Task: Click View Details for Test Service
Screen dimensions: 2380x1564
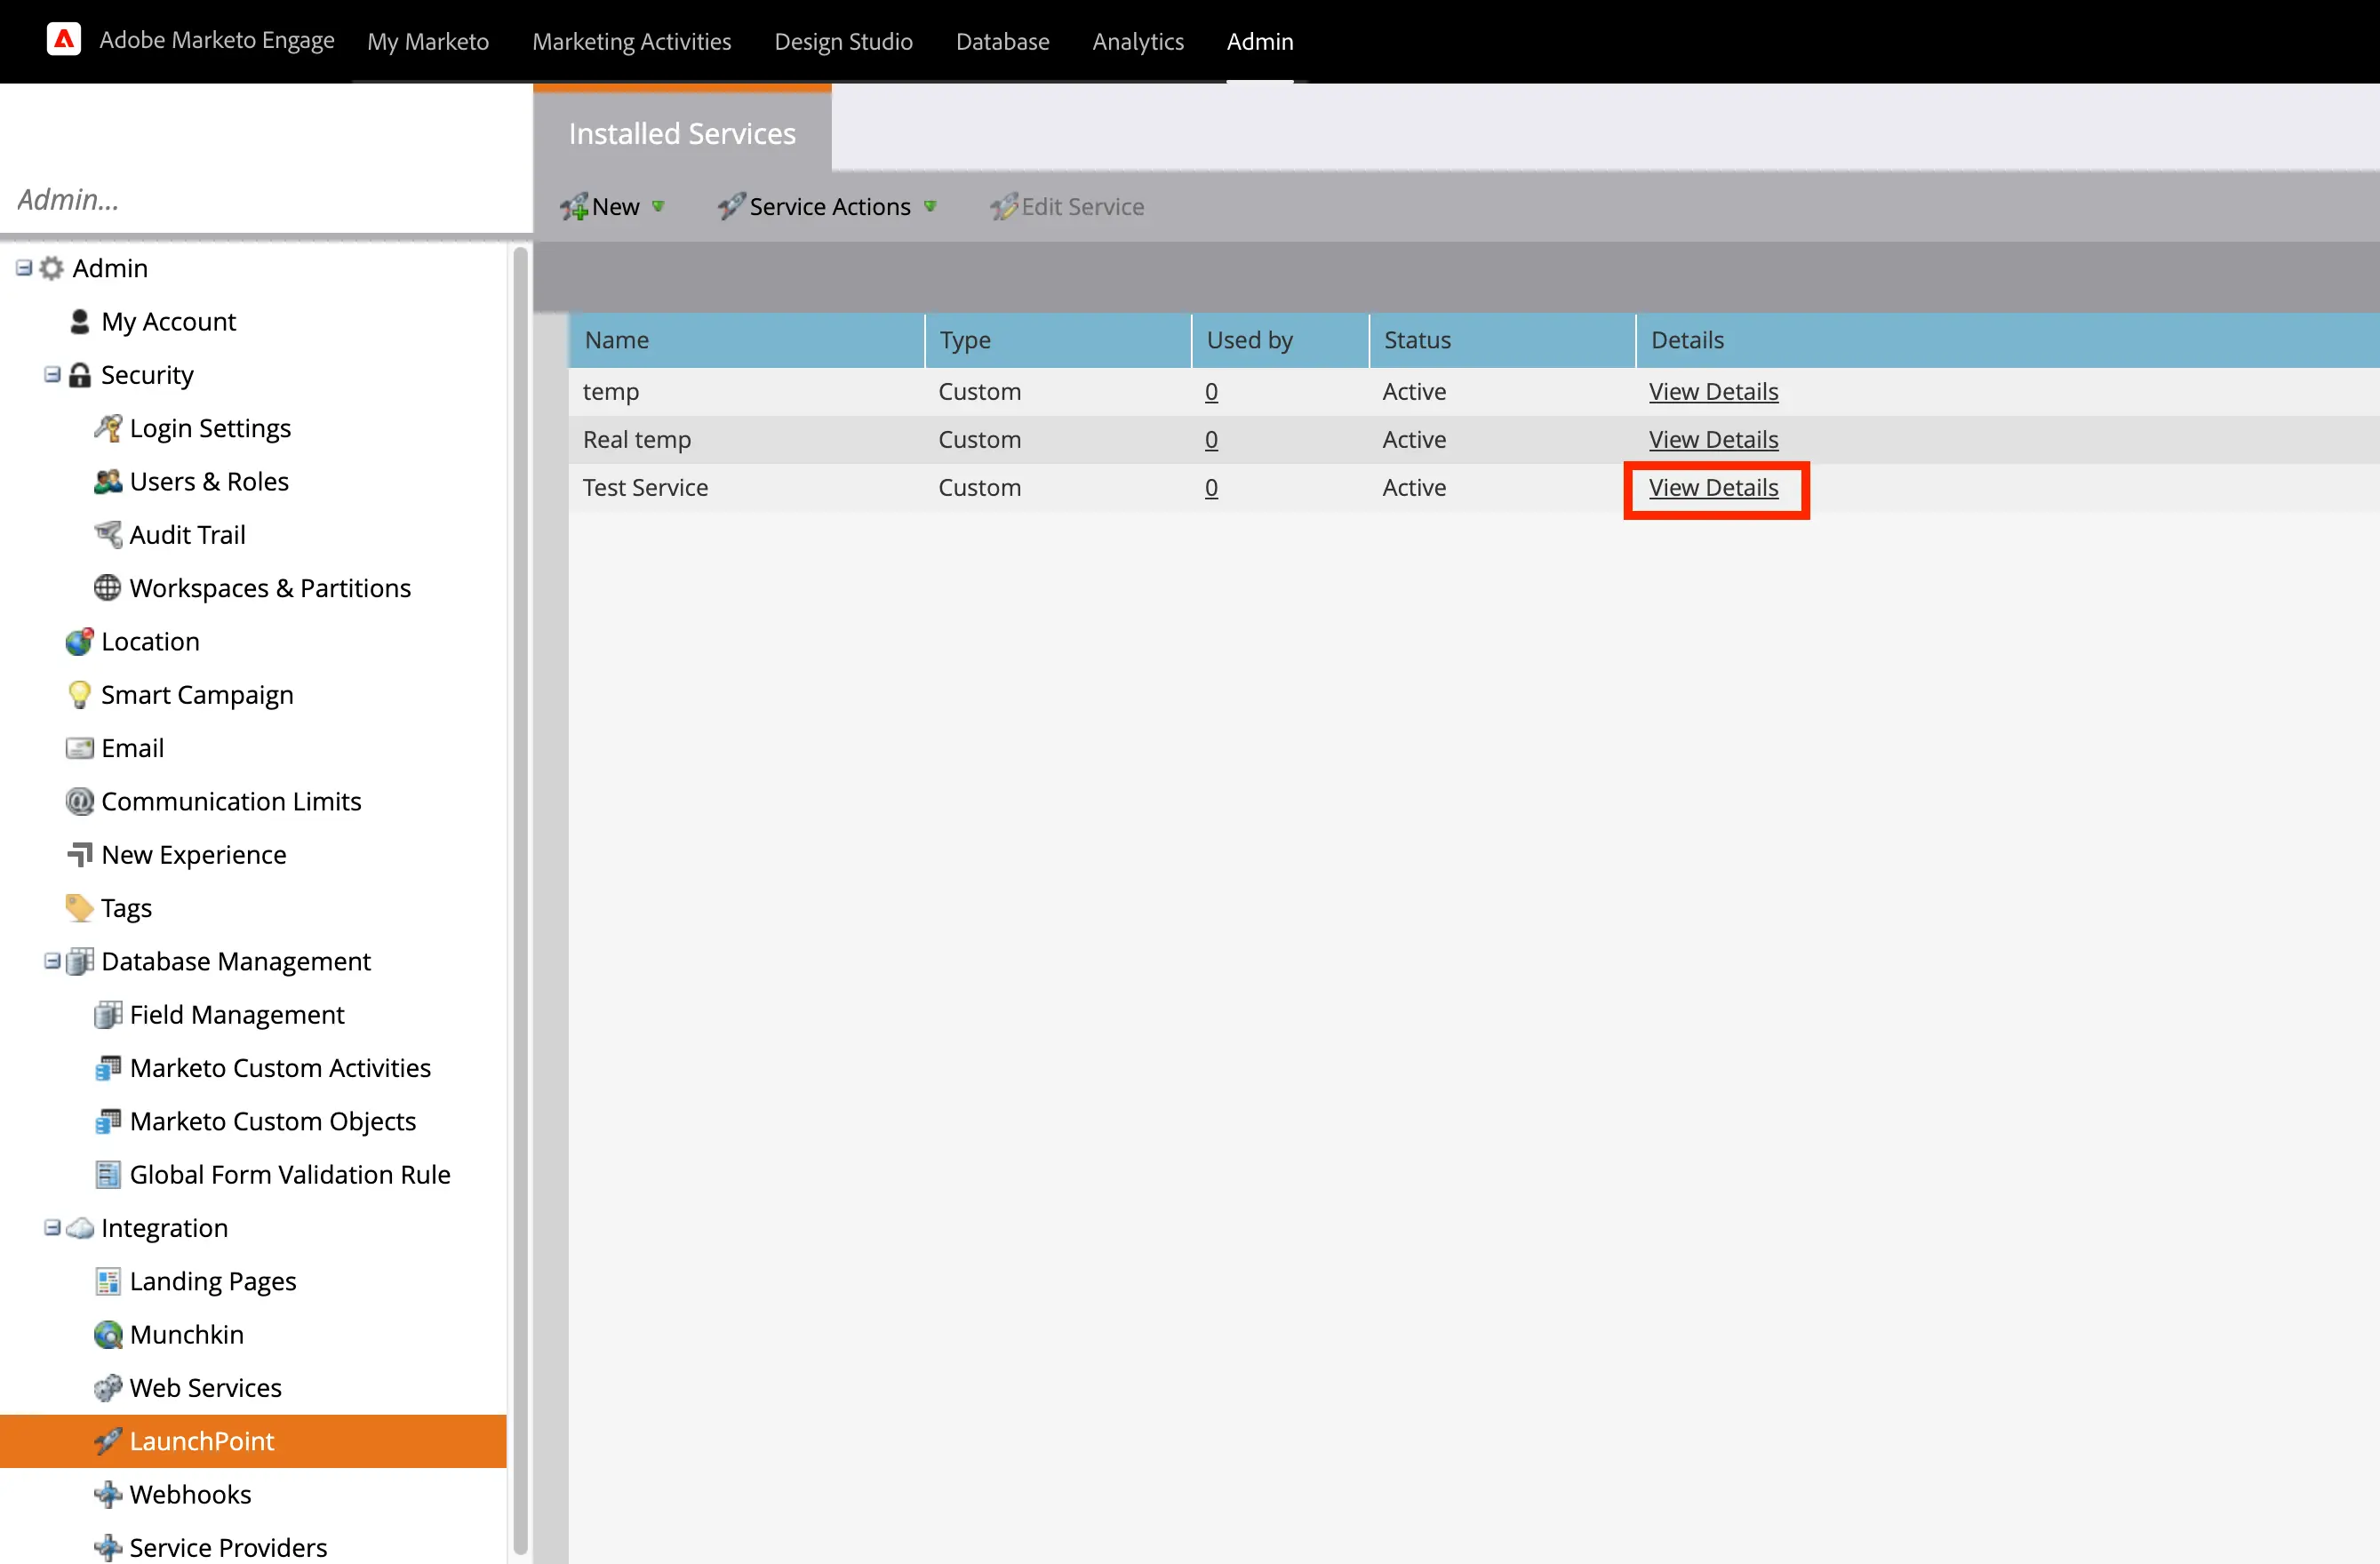Action: (x=1713, y=487)
